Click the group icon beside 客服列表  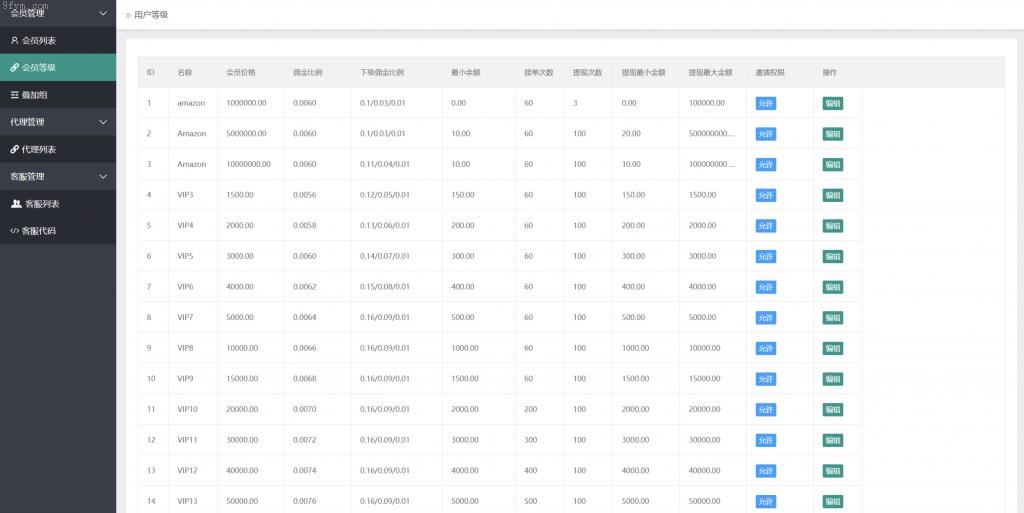pyautogui.click(x=16, y=204)
